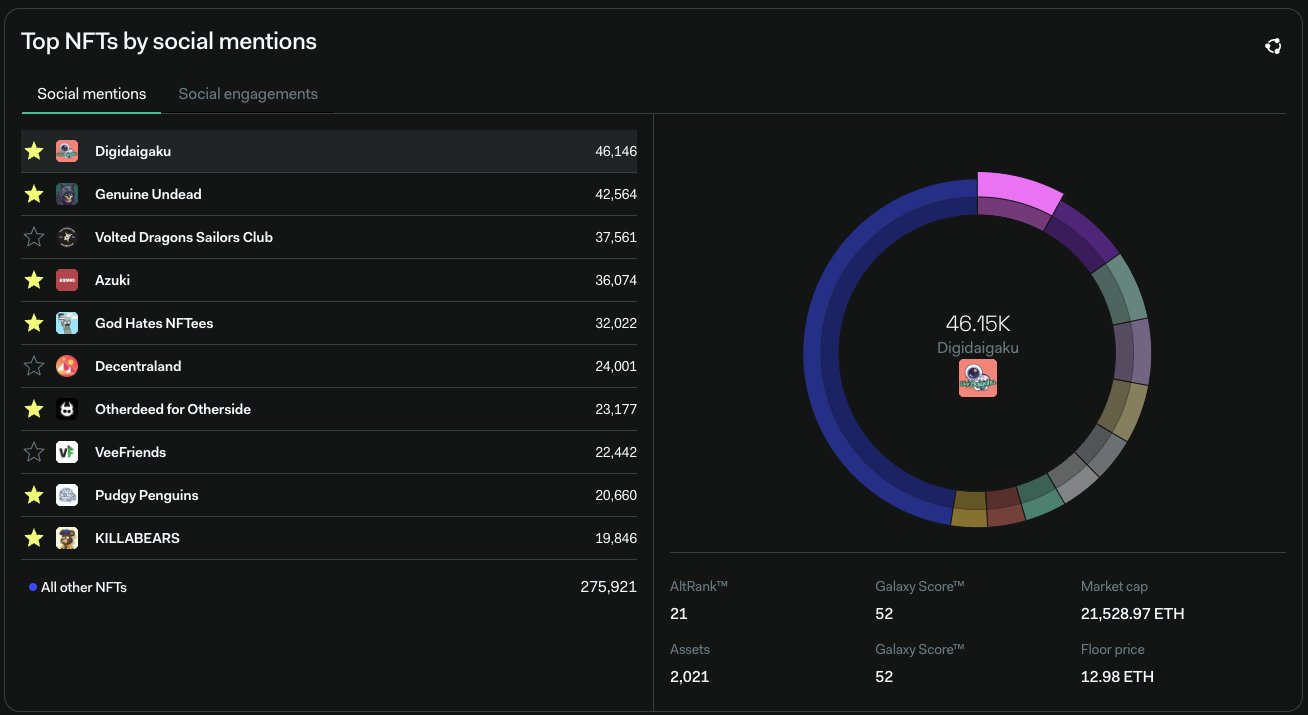
Task: Click the dark red chart segment at bottom
Action: coord(1005,508)
